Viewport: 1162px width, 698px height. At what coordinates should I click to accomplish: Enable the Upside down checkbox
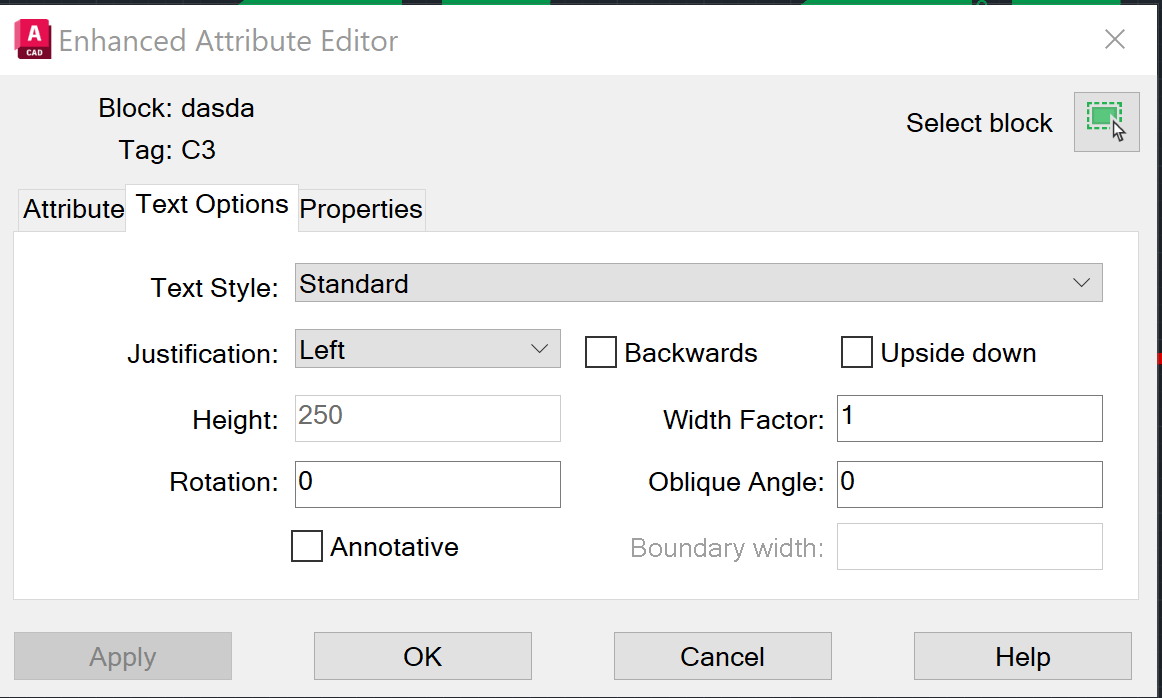pos(857,352)
